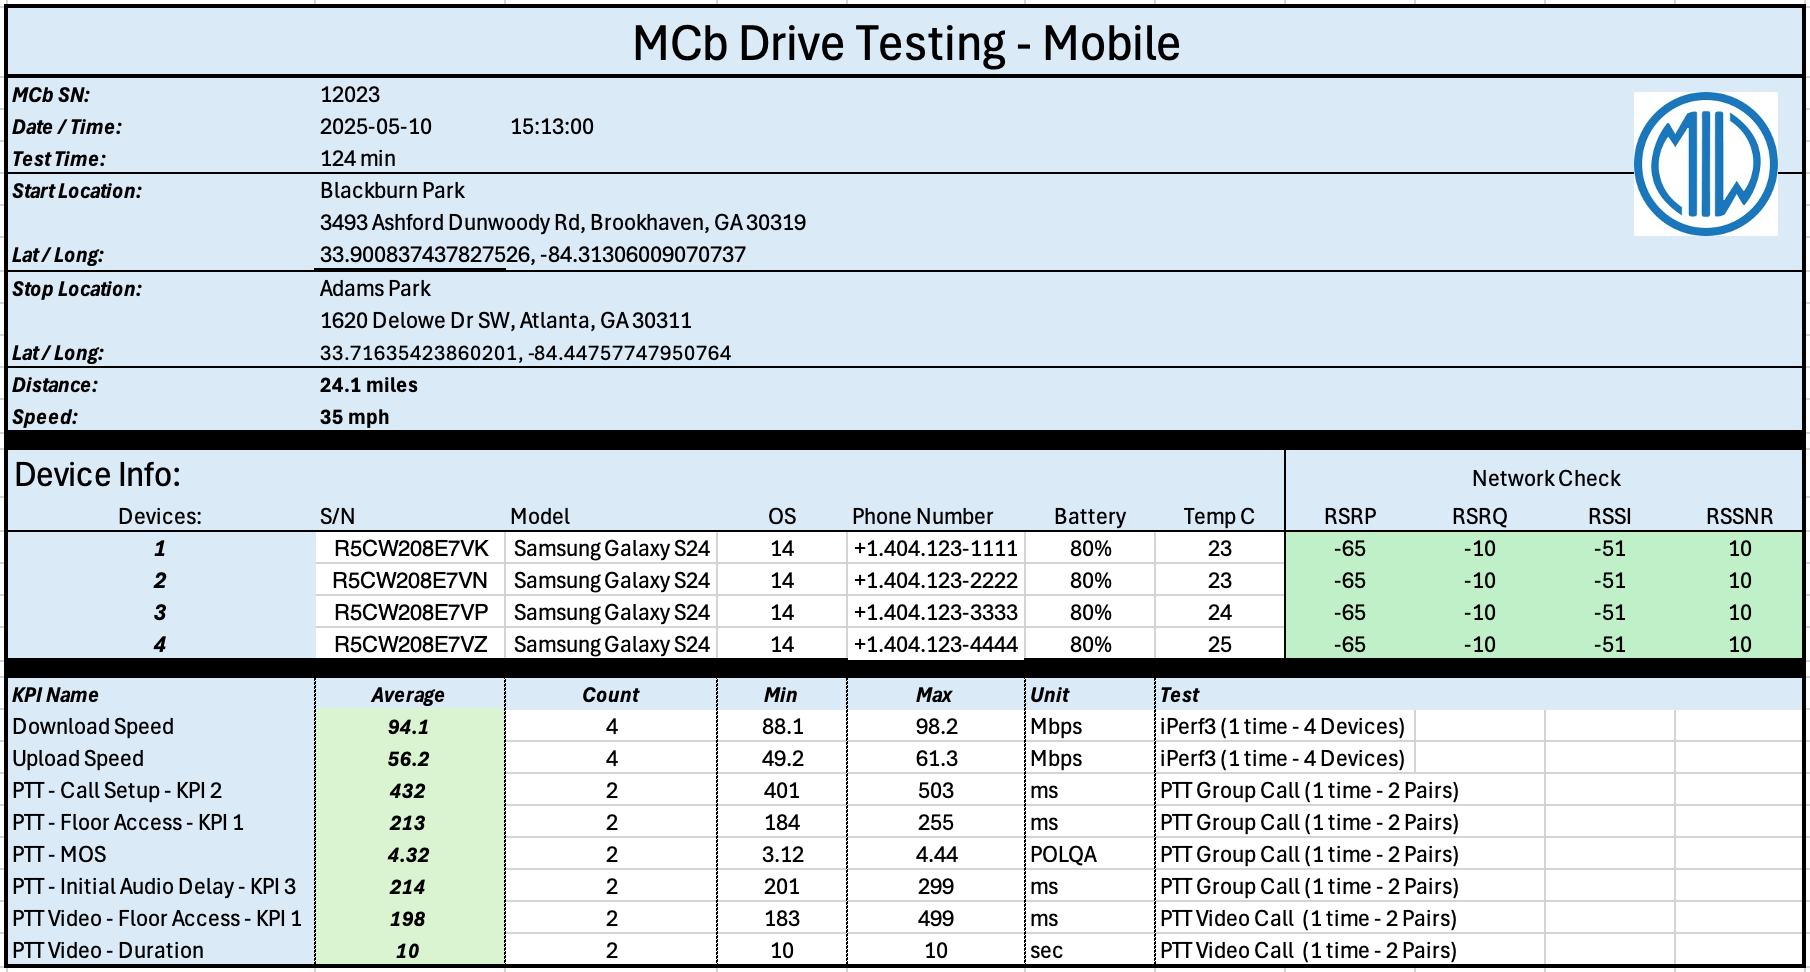Click phone number +1.404.123-4444
The image size is (1810, 972).
[x=935, y=645]
